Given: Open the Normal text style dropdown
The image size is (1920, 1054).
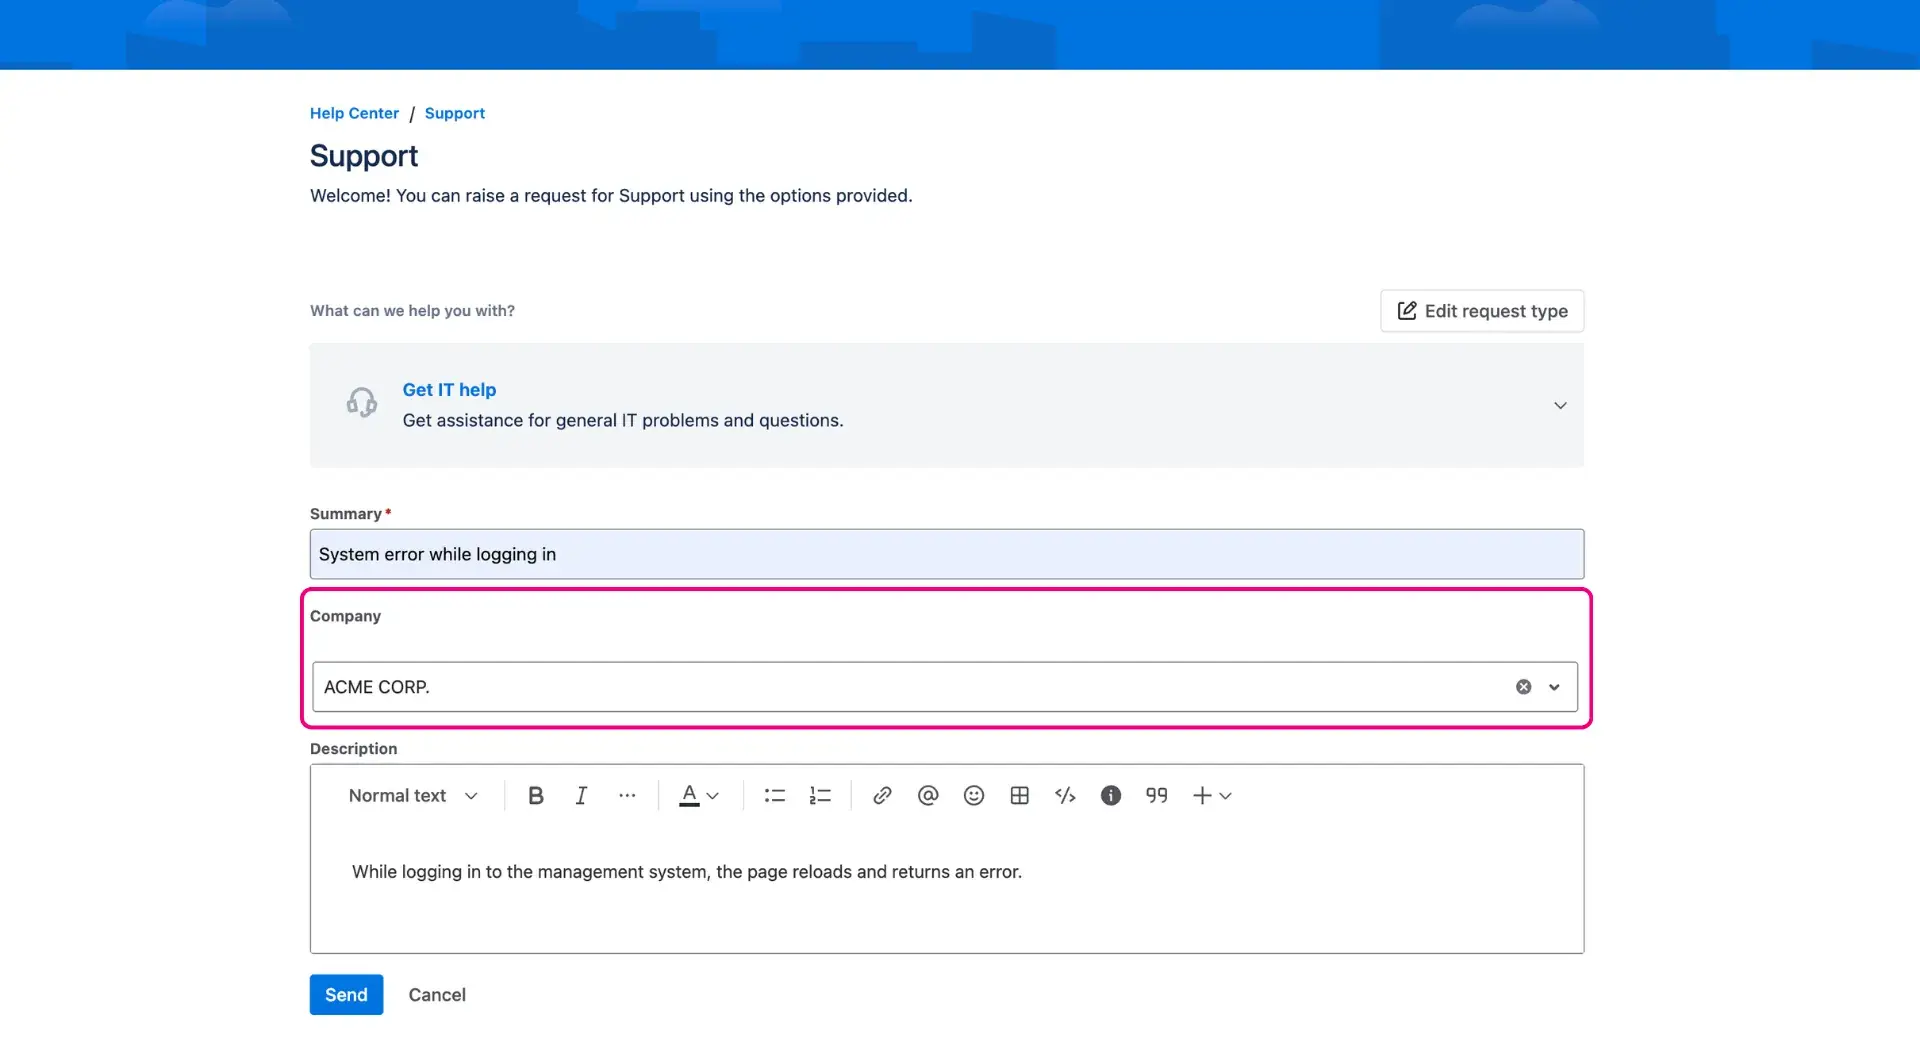Looking at the screenshot, I should 412,795.
